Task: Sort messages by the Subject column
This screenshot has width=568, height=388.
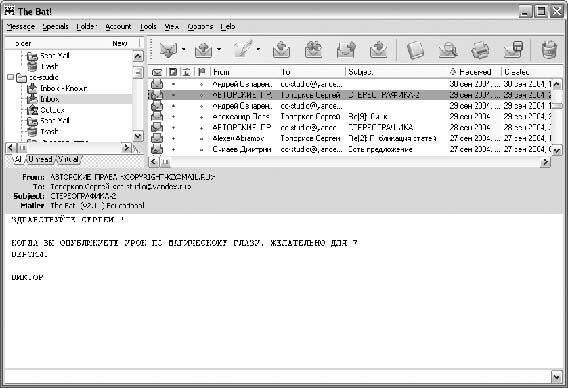Action: tap(397, 72)
